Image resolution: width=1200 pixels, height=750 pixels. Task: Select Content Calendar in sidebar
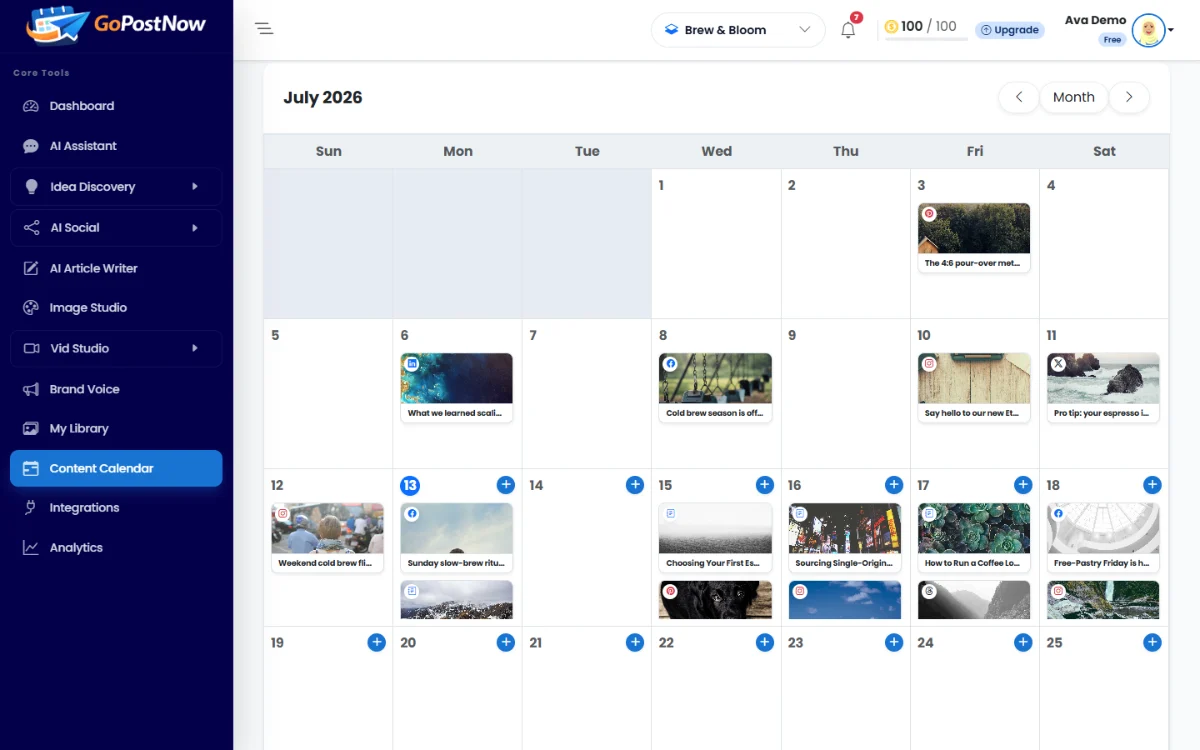point(116,468)
